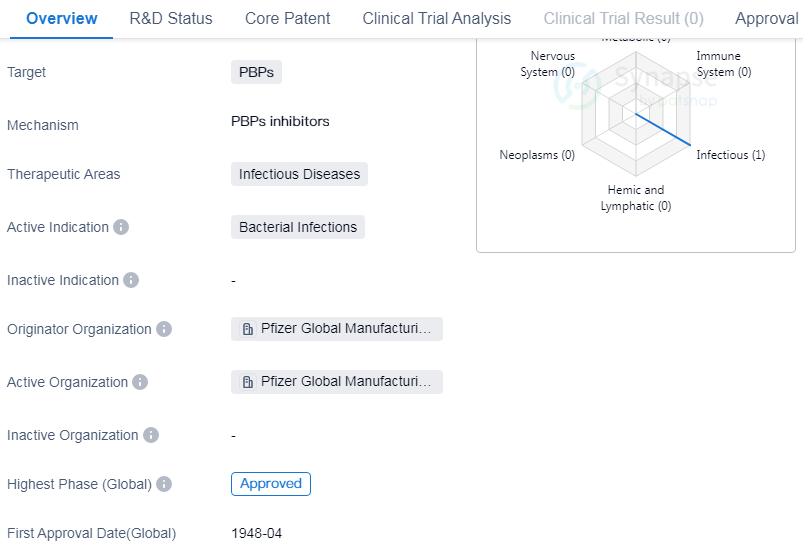Click building icon in Originator Organization tag
The image size is (803, 541).
pos(248,329)
